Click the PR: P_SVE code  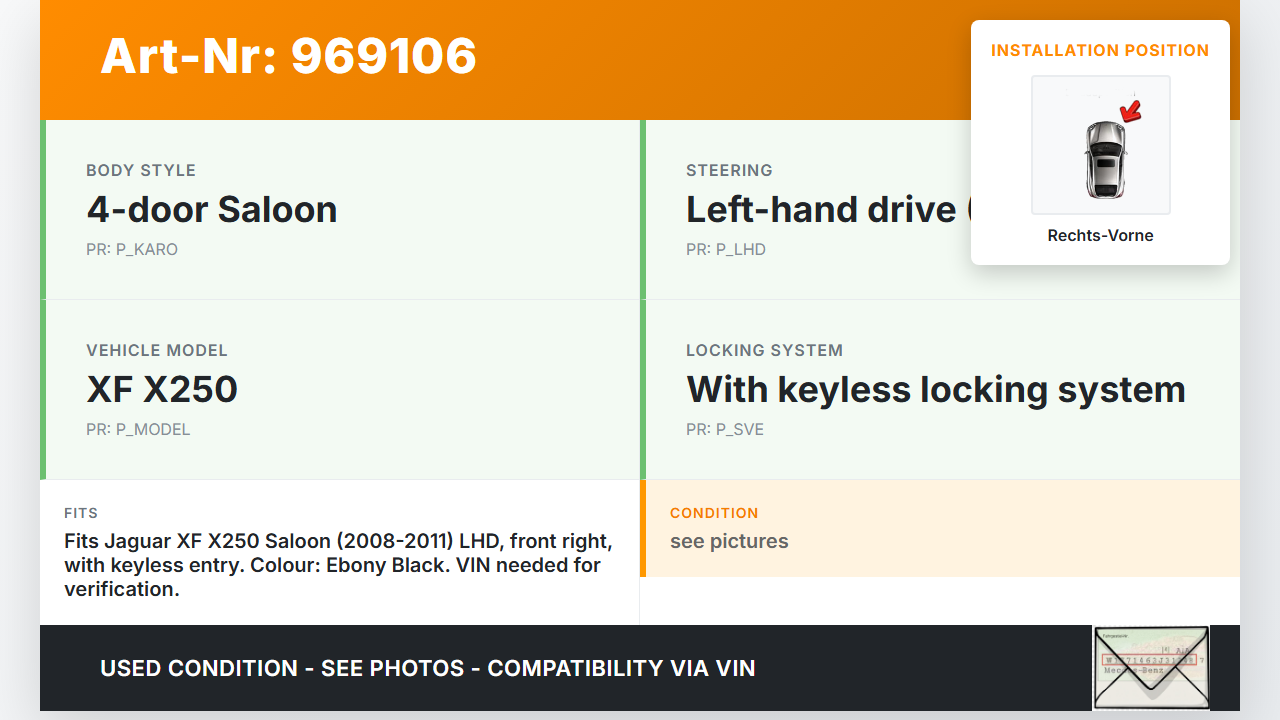tap(725, 429)
